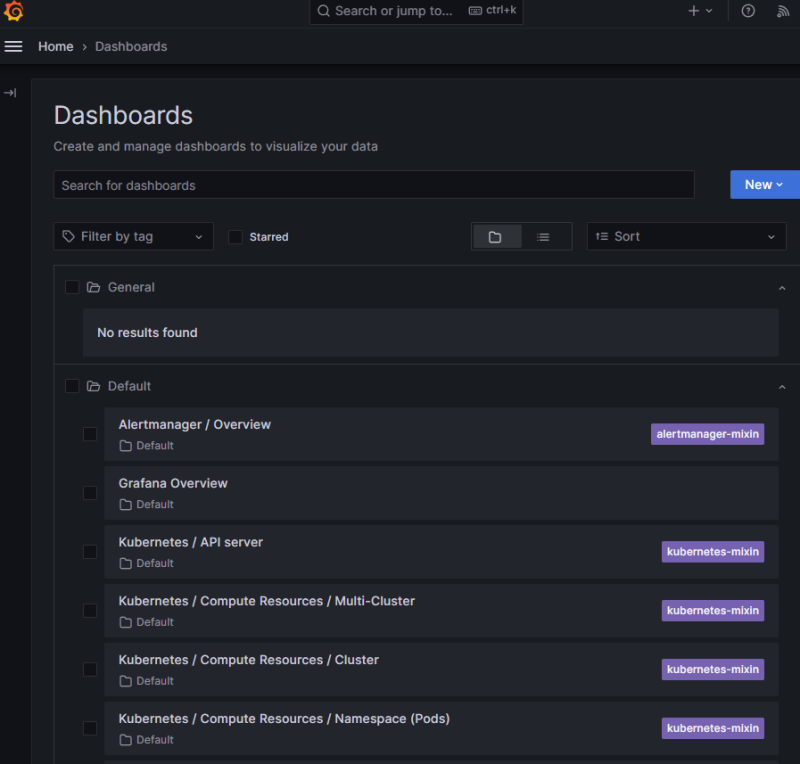The image size is (800, 764).
Task: Switch to folder view layout
Action: [x=496, y=237]
